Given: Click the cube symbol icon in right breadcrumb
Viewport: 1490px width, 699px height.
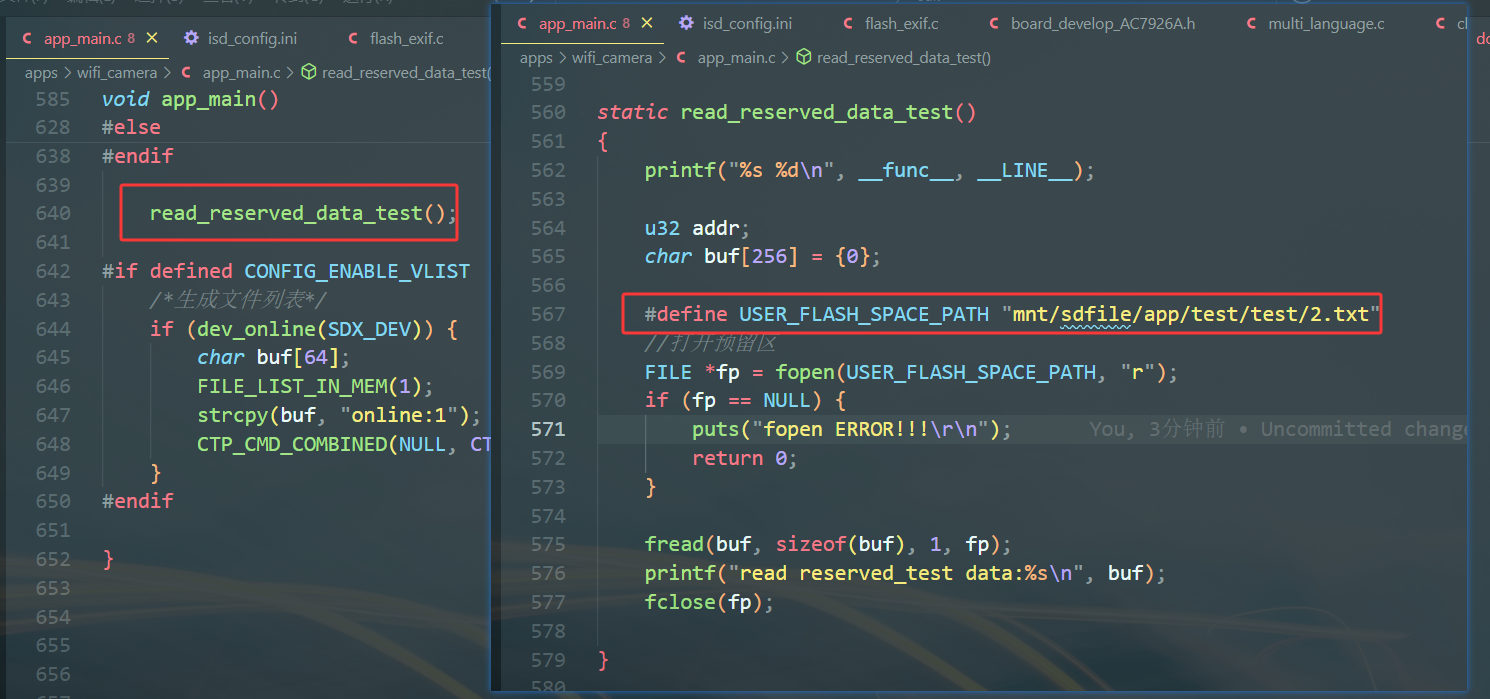Looking at the screenshot, I should pyautogui.click(x=803, y=58).
